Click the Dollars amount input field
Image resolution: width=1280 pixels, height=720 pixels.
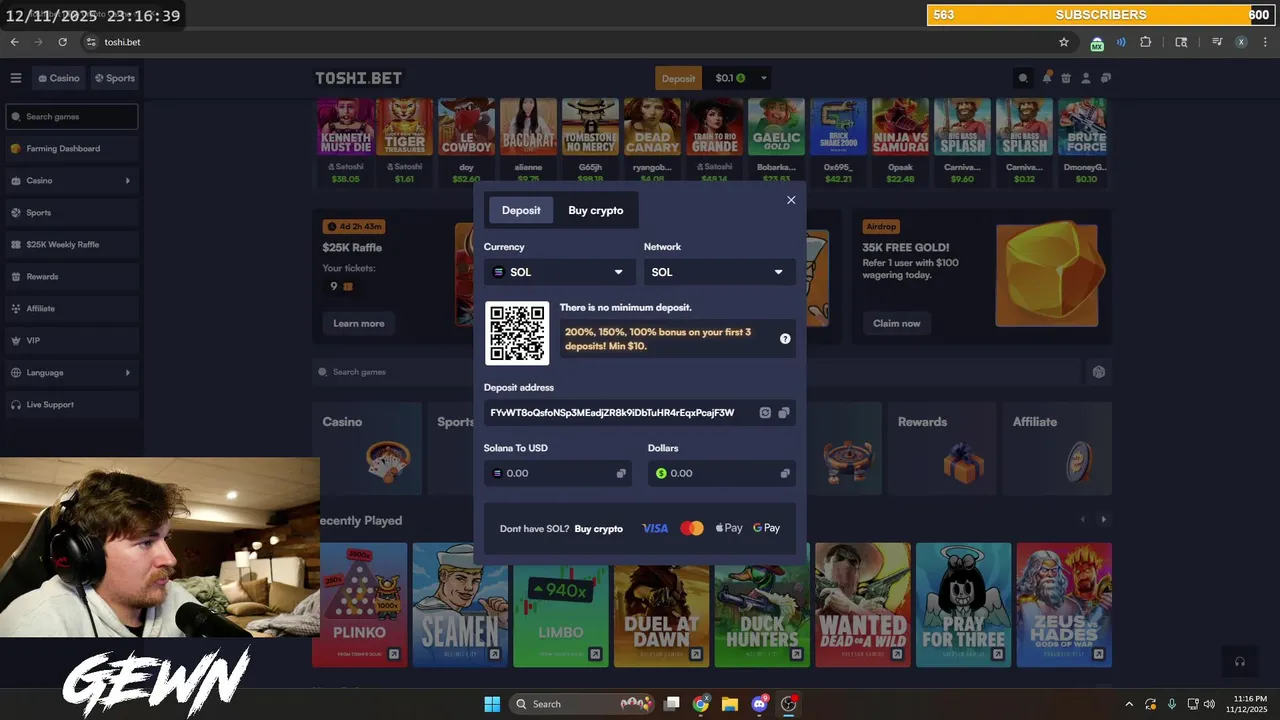click(722, 473)
